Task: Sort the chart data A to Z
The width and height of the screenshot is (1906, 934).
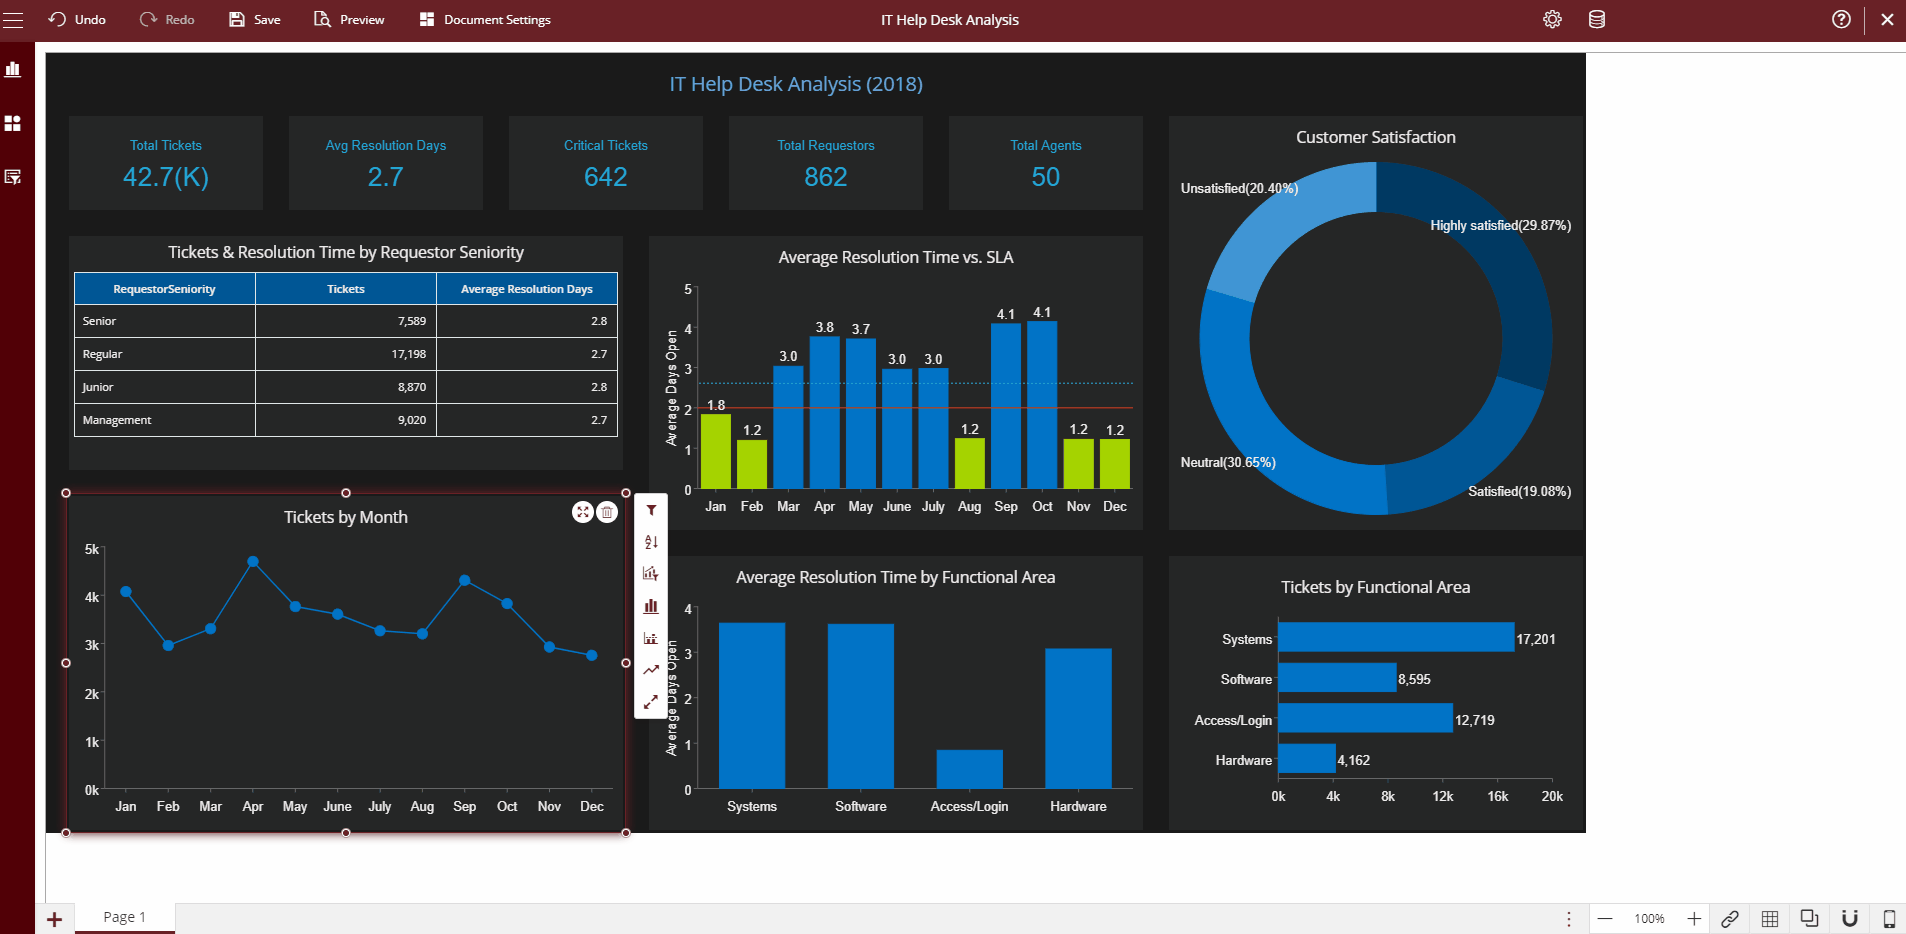Action: click(x=651, y=542)
